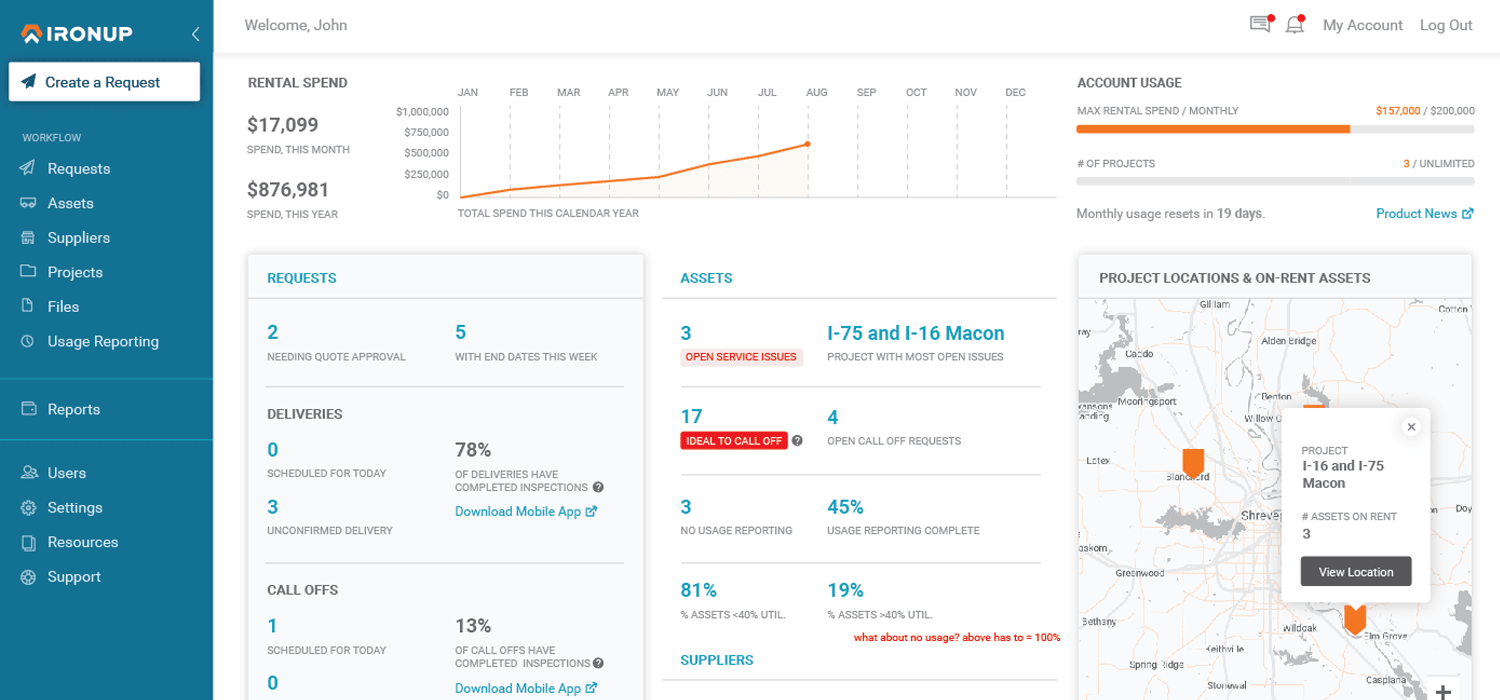Open I-75 and I-16 Macon project link
This screenshot has width=1500, height=700.
[x=916, y=333]
